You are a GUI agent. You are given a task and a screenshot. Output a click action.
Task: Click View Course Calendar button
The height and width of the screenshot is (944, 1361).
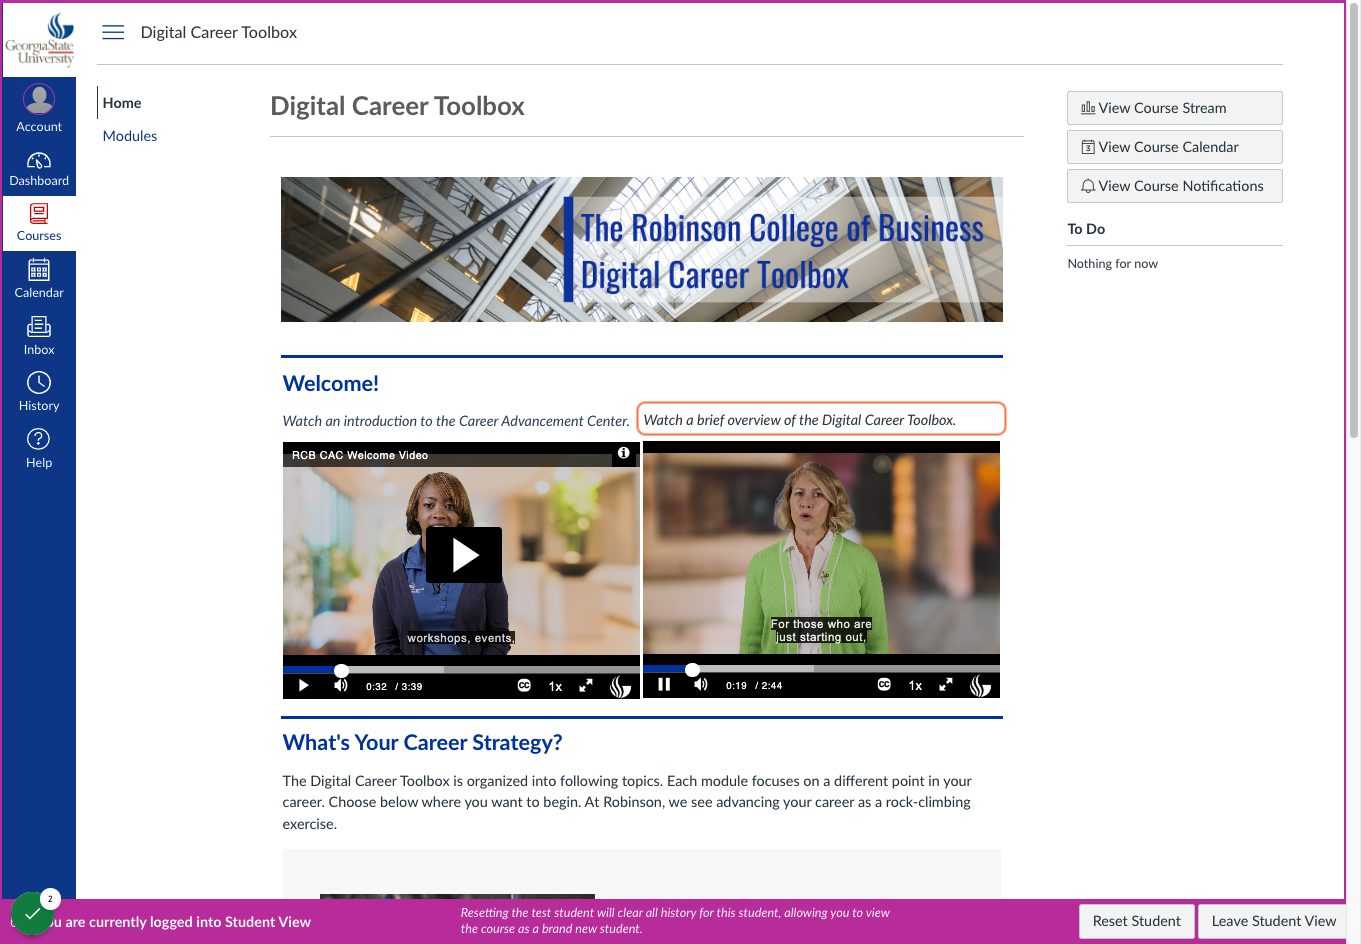pyautogui.click(x=1175, y=147)
